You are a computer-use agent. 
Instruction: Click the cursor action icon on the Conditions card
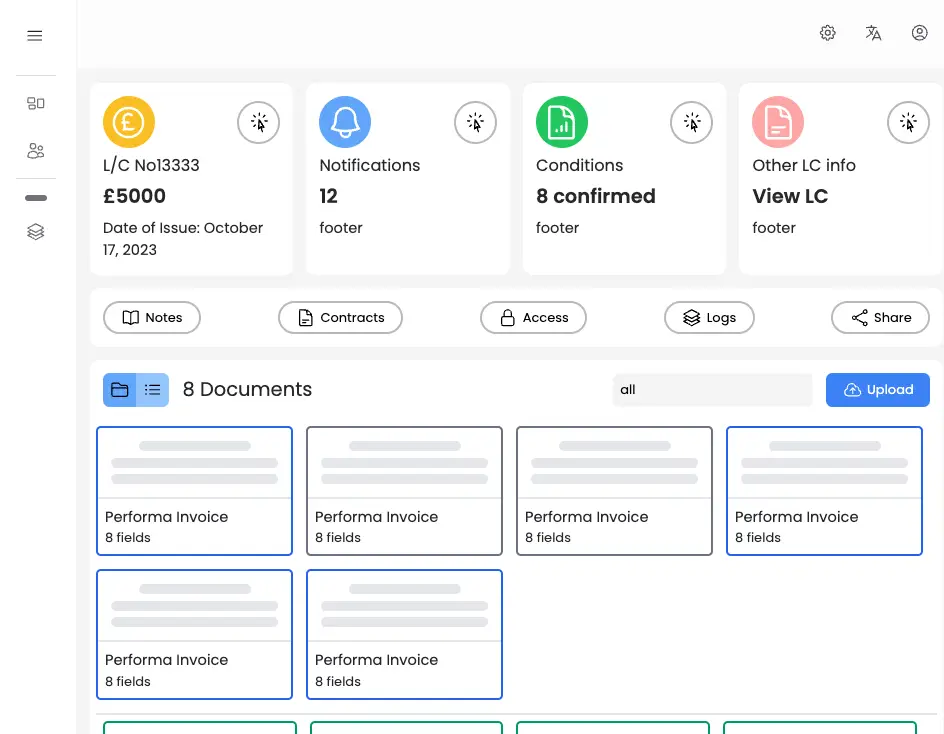point(692,122)
